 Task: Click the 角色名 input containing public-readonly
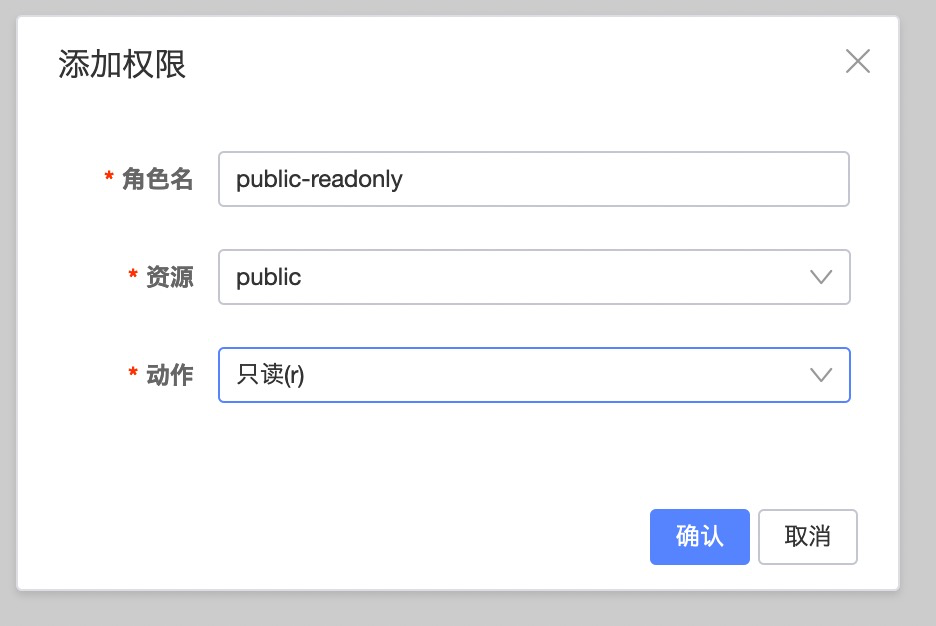(533, 179)
